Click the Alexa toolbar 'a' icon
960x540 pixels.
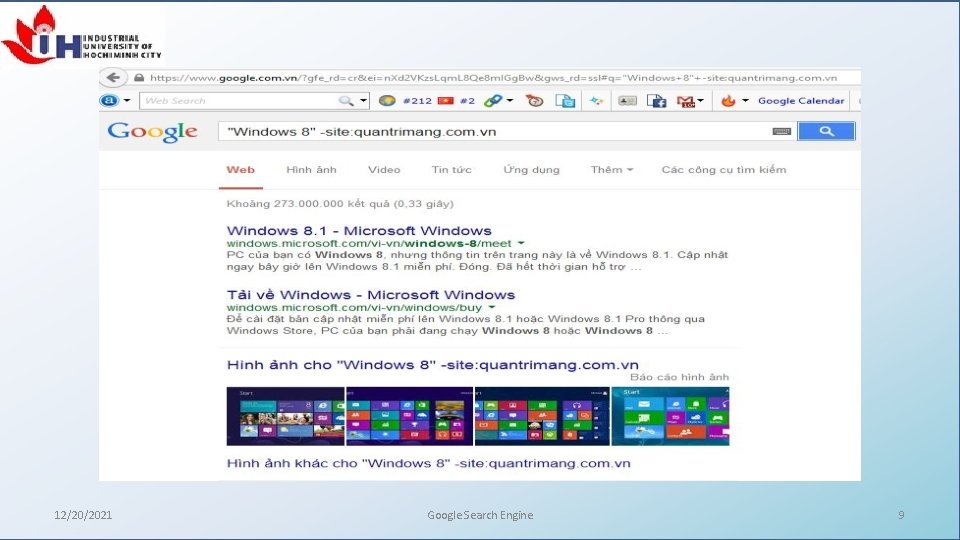109,100
